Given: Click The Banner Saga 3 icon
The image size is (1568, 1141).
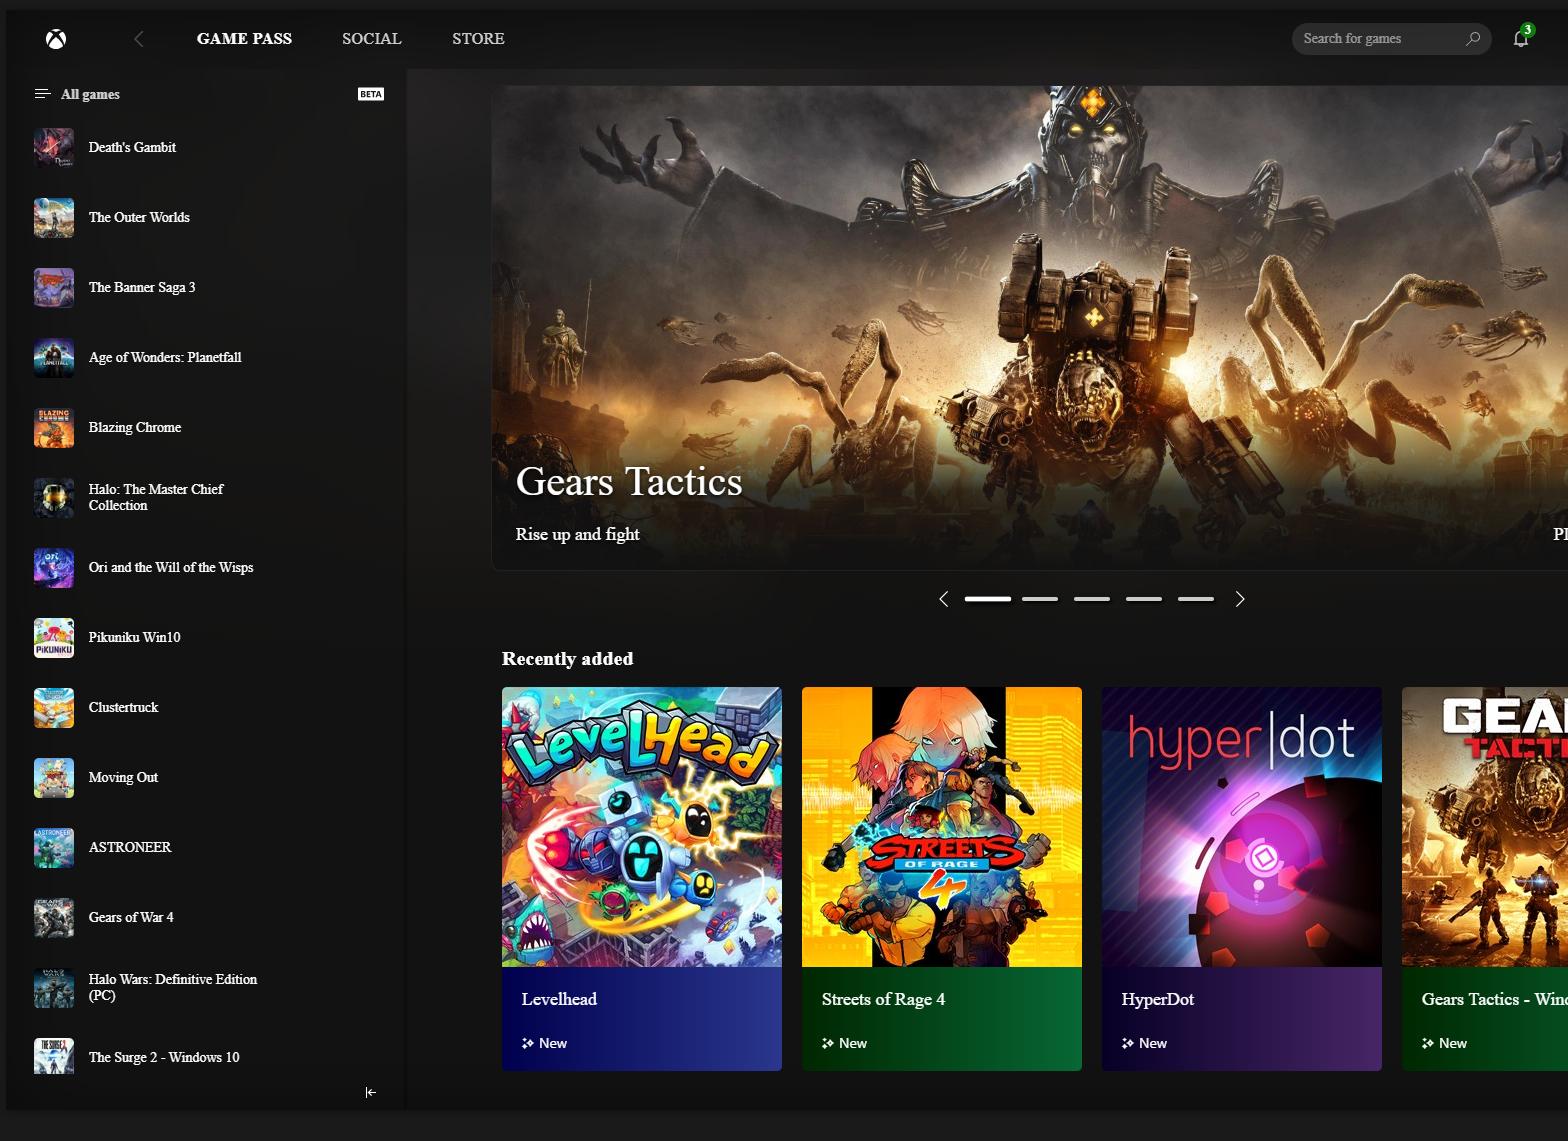Looking at the screenshot, I should 54,288.
